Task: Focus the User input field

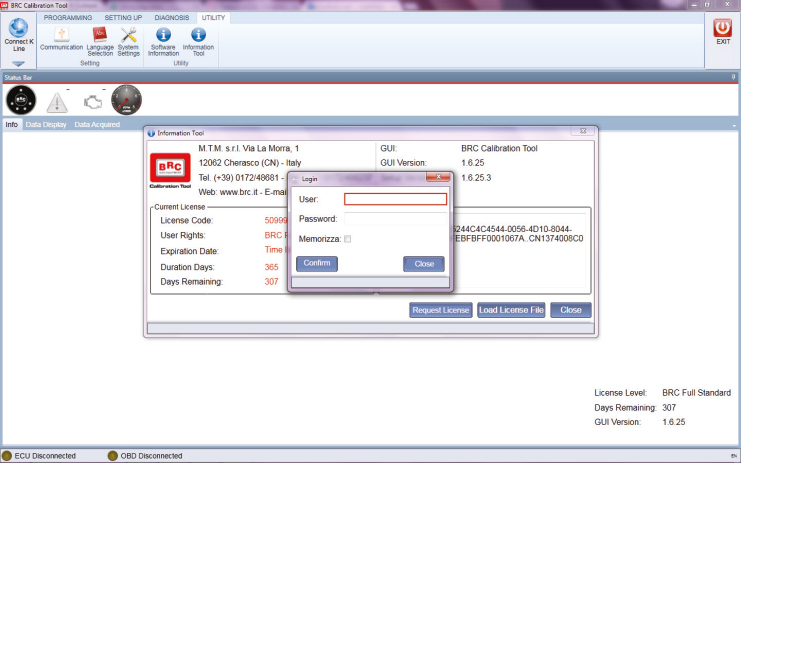Action: click(x=395, y=199)
